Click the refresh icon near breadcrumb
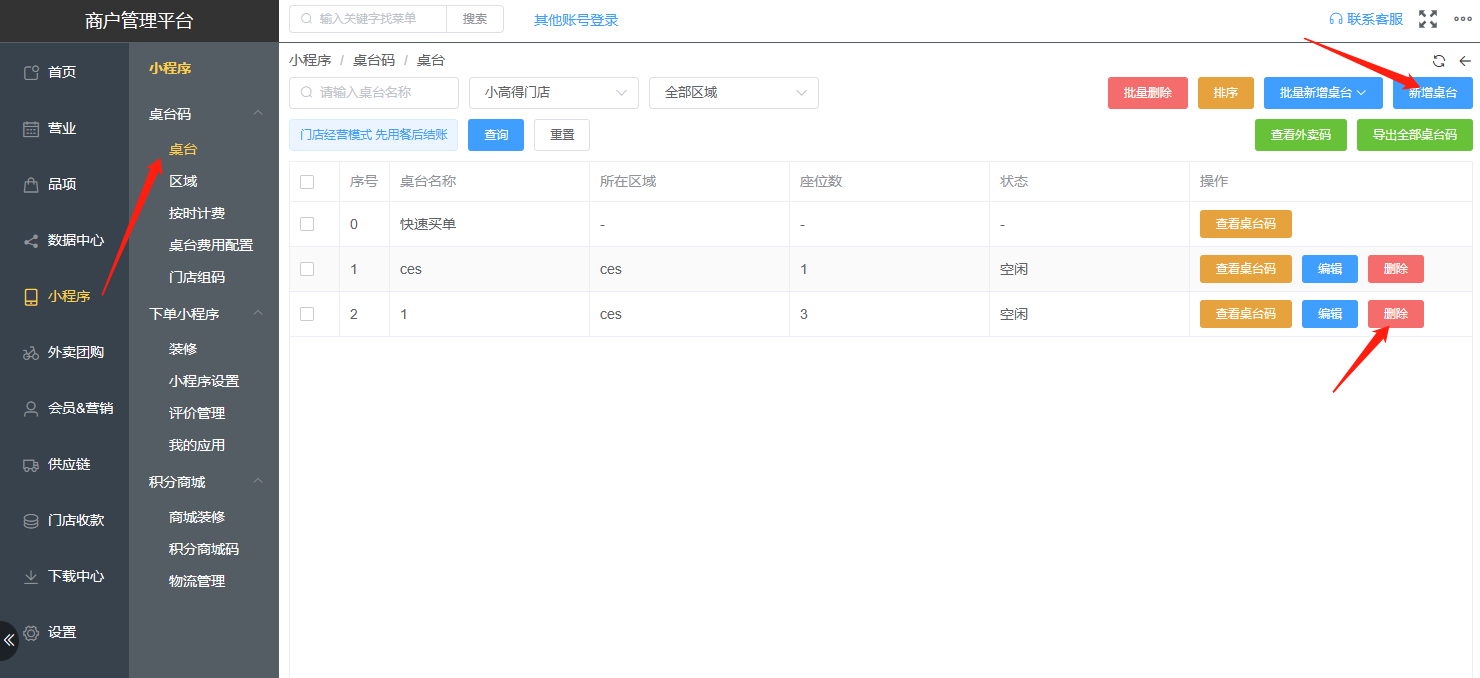The image size is (1480, 678). tap(1439, 61)
